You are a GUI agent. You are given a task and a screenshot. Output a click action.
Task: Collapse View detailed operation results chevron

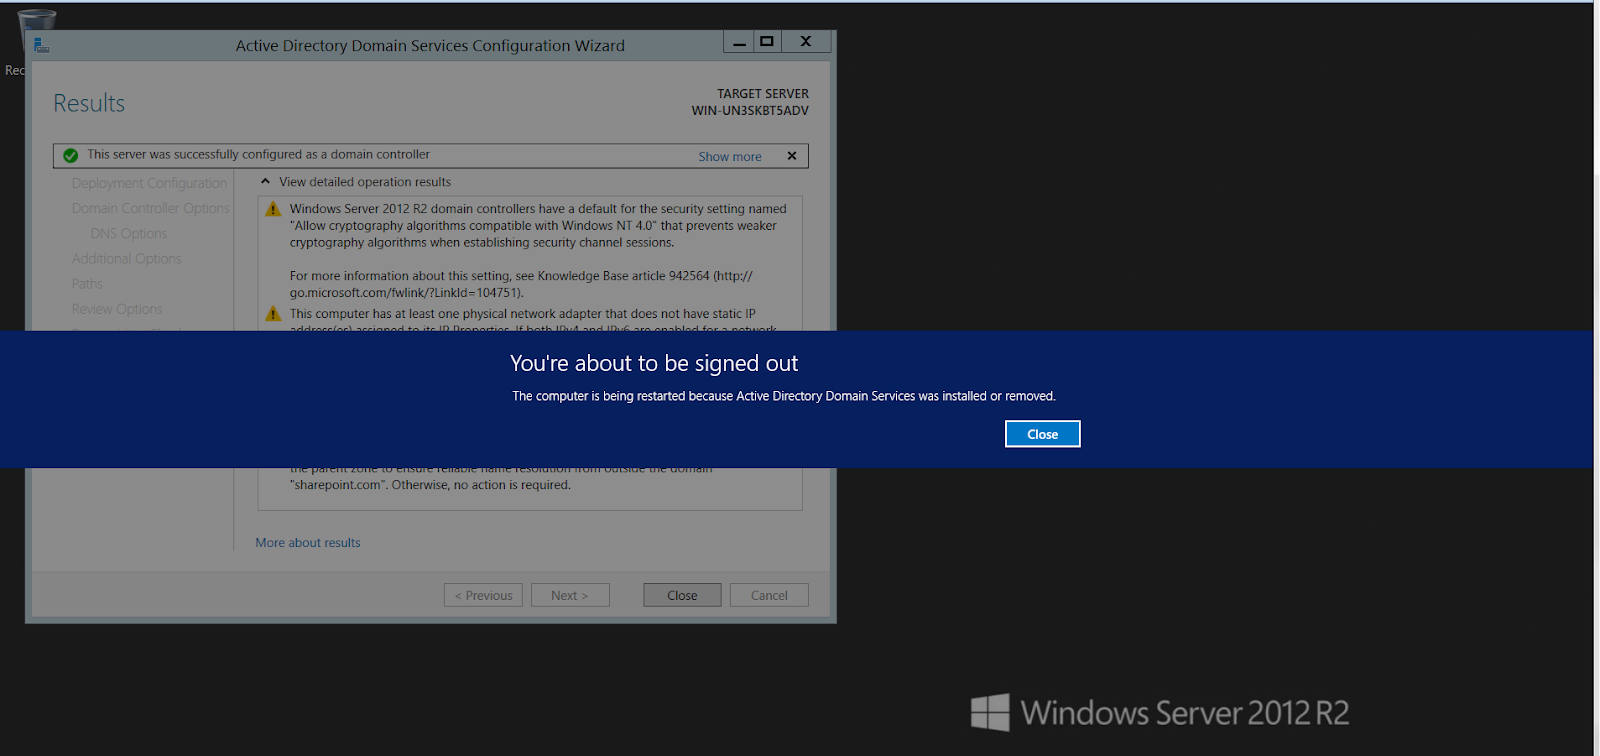265,181
